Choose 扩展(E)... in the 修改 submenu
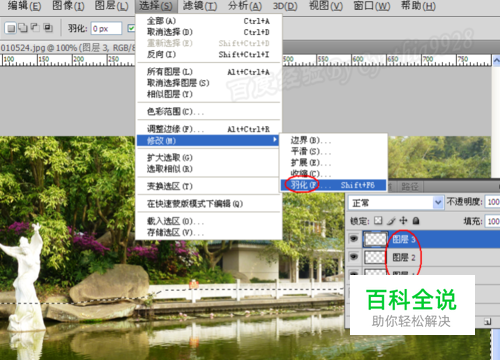This screenshot has width=500, height=360. (x=333, y=163)
